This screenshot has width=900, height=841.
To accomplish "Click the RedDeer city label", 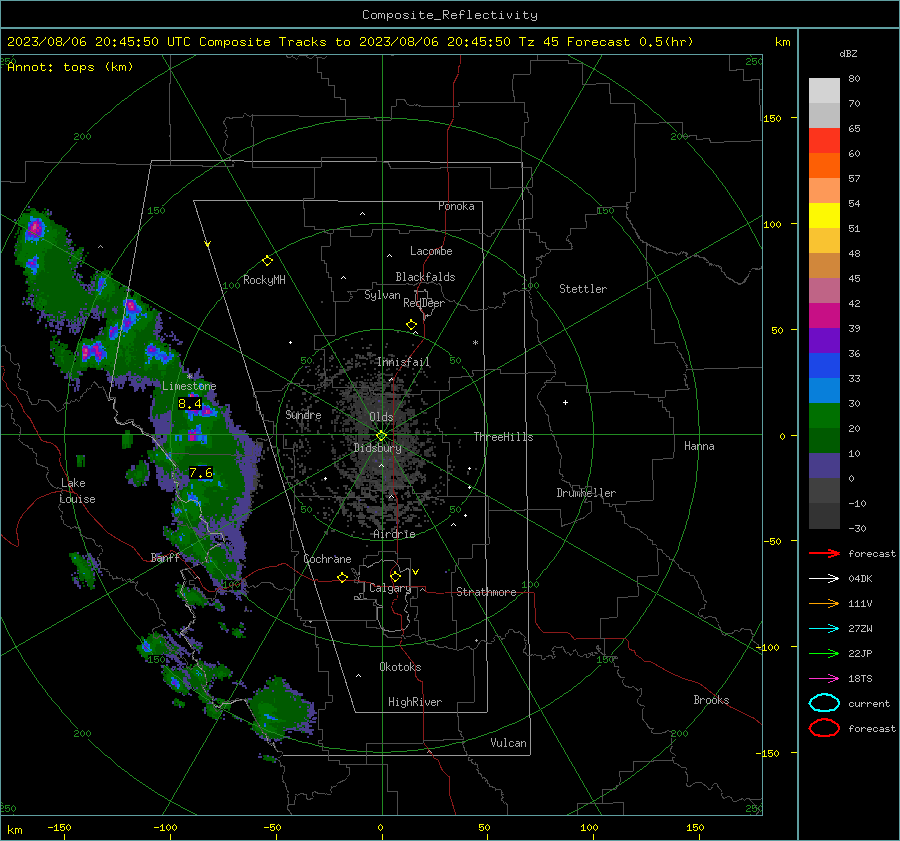I will [424, 303].
